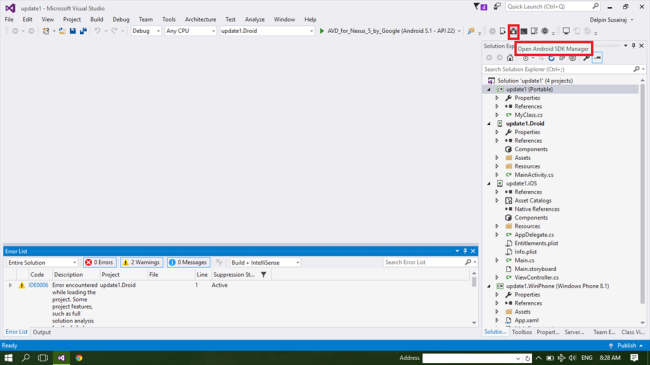The image size is (650, 365).
Task: Start debugging with green play arrow
Action: 322,31
